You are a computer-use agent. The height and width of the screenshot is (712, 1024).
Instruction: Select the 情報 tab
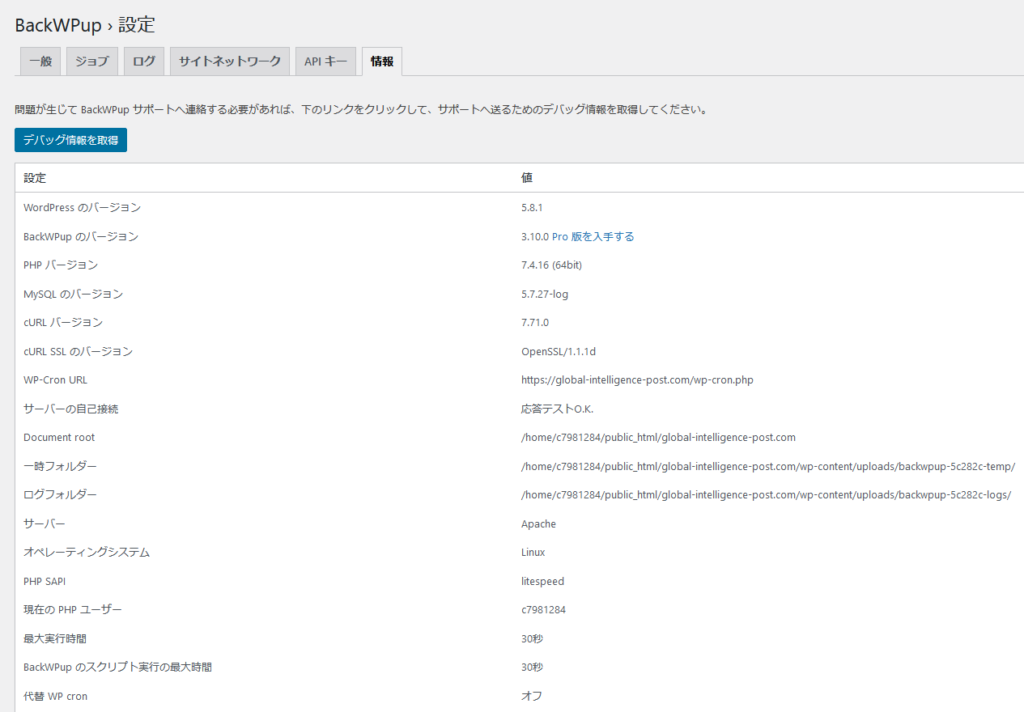(382, 61)
